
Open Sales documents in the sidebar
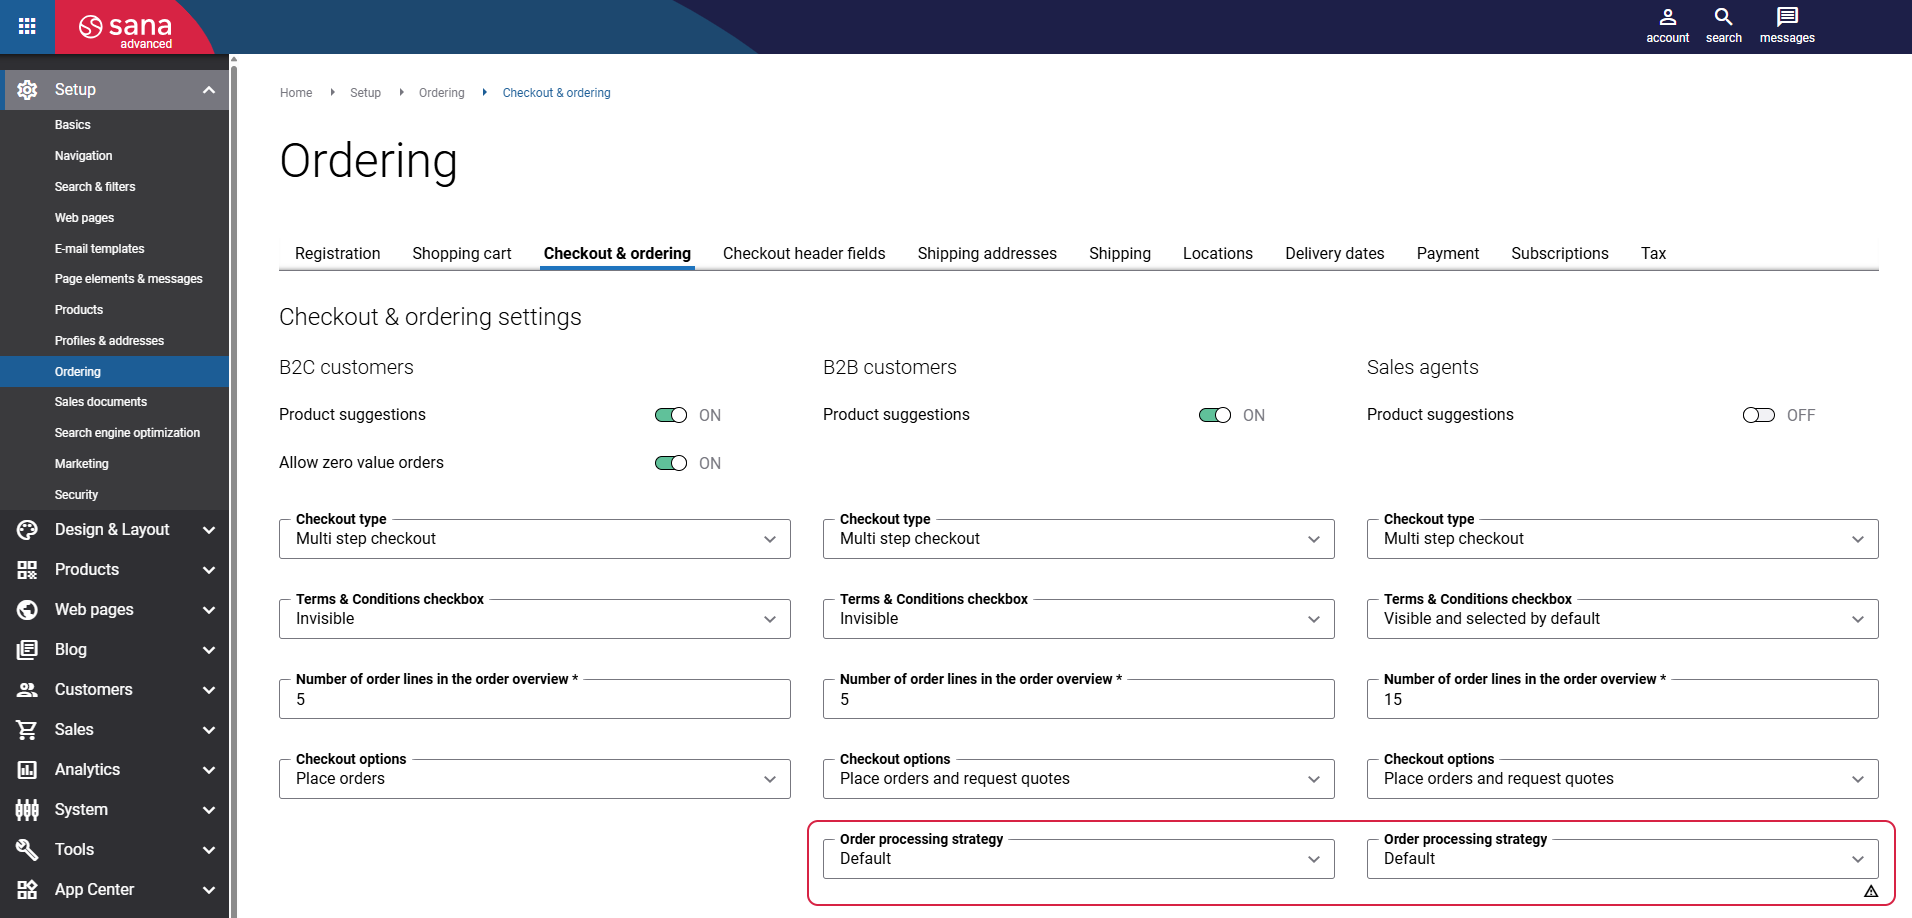(101, 402)
